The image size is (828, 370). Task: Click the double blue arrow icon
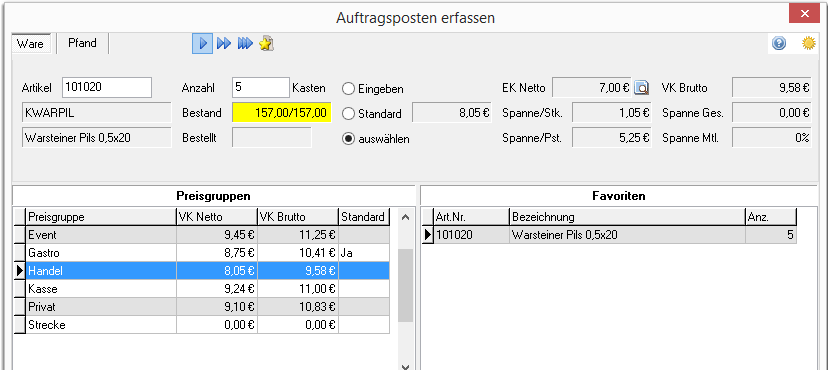click(224, 43)
